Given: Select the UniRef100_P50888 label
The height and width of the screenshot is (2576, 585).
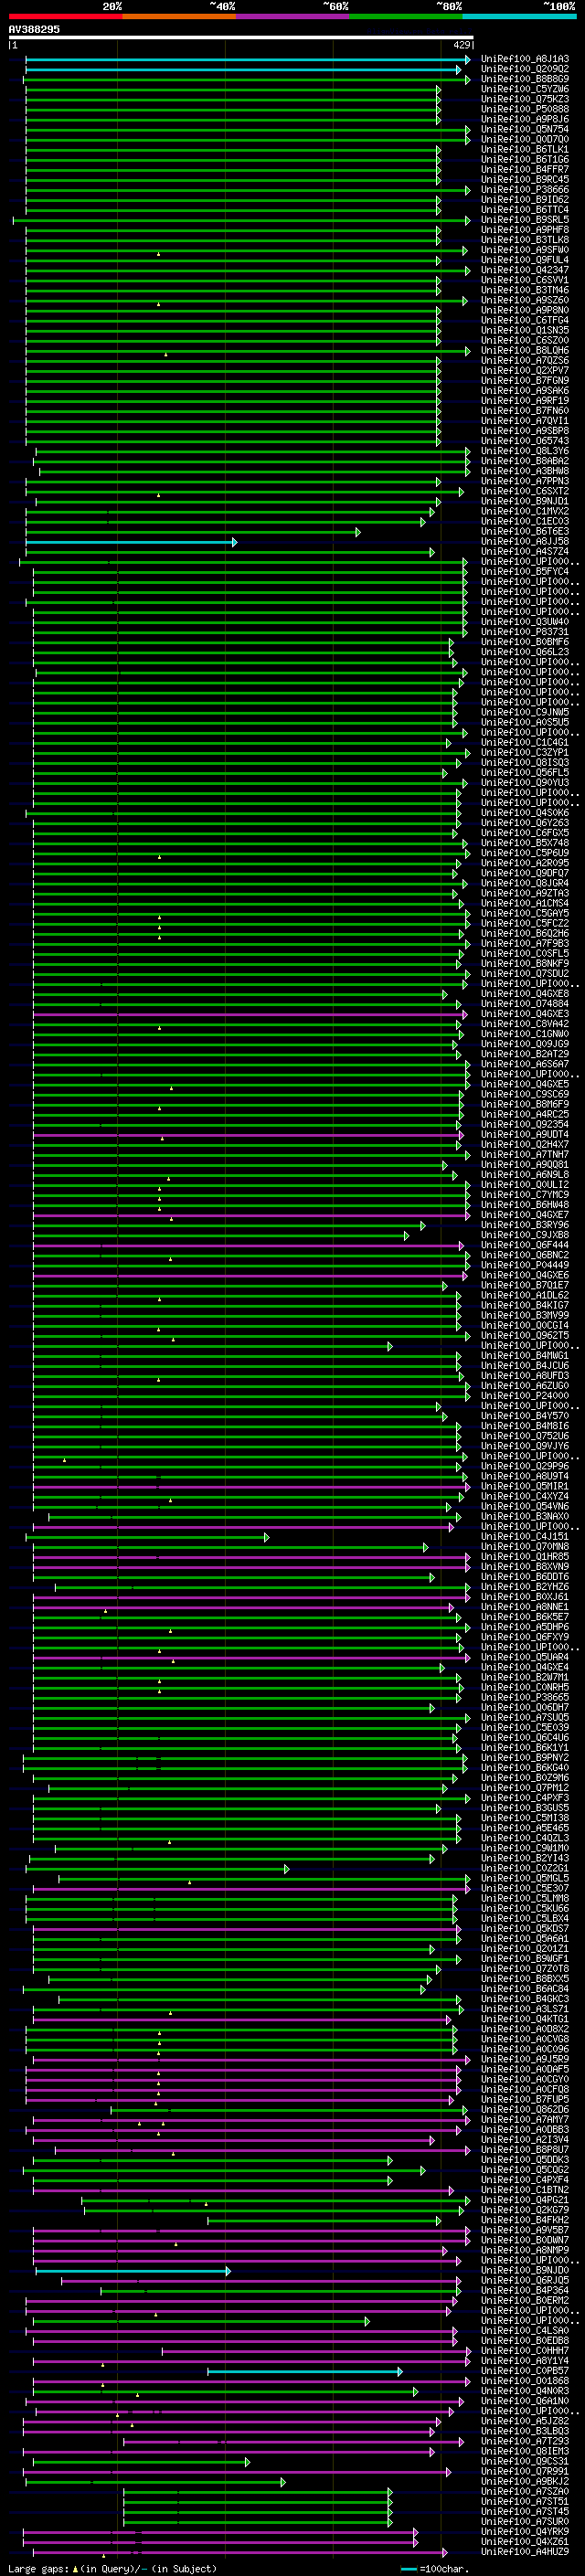Looking at the screenshot, I should tap(525, 109).
